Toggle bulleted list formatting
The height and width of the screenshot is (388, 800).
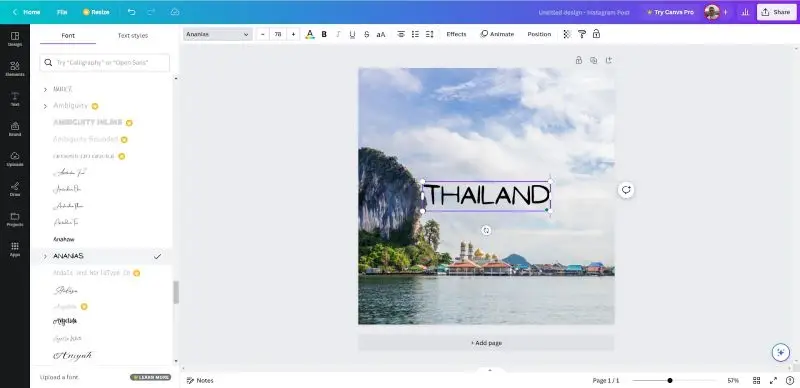(415, 34)
